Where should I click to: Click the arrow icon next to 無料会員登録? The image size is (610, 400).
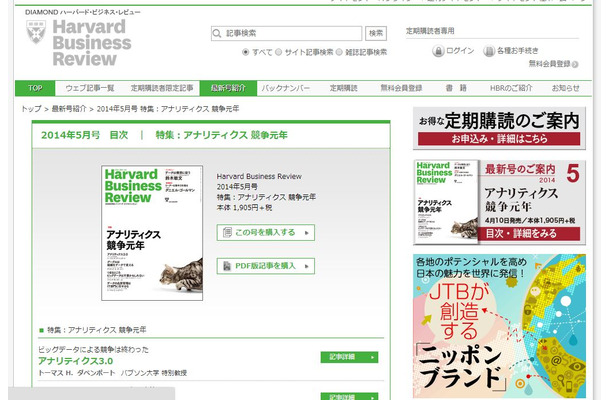pos(575,64)
